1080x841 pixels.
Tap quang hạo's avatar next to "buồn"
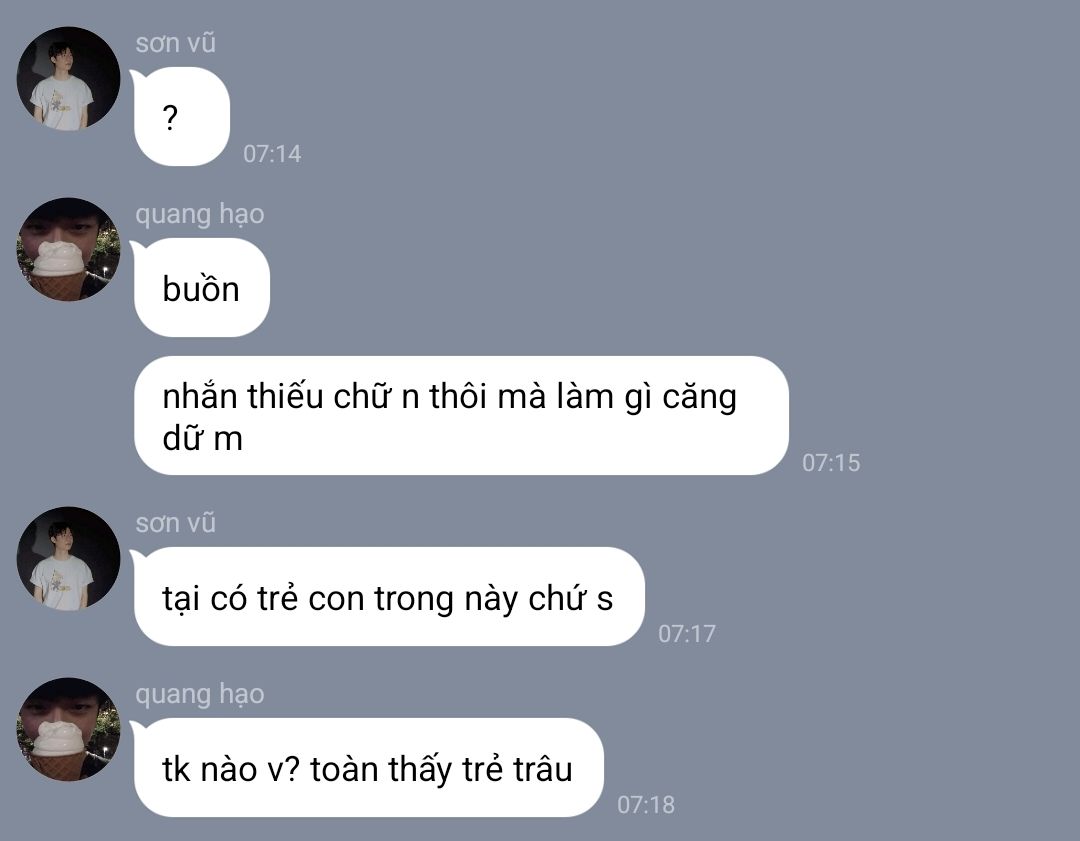tap(68, 249)
